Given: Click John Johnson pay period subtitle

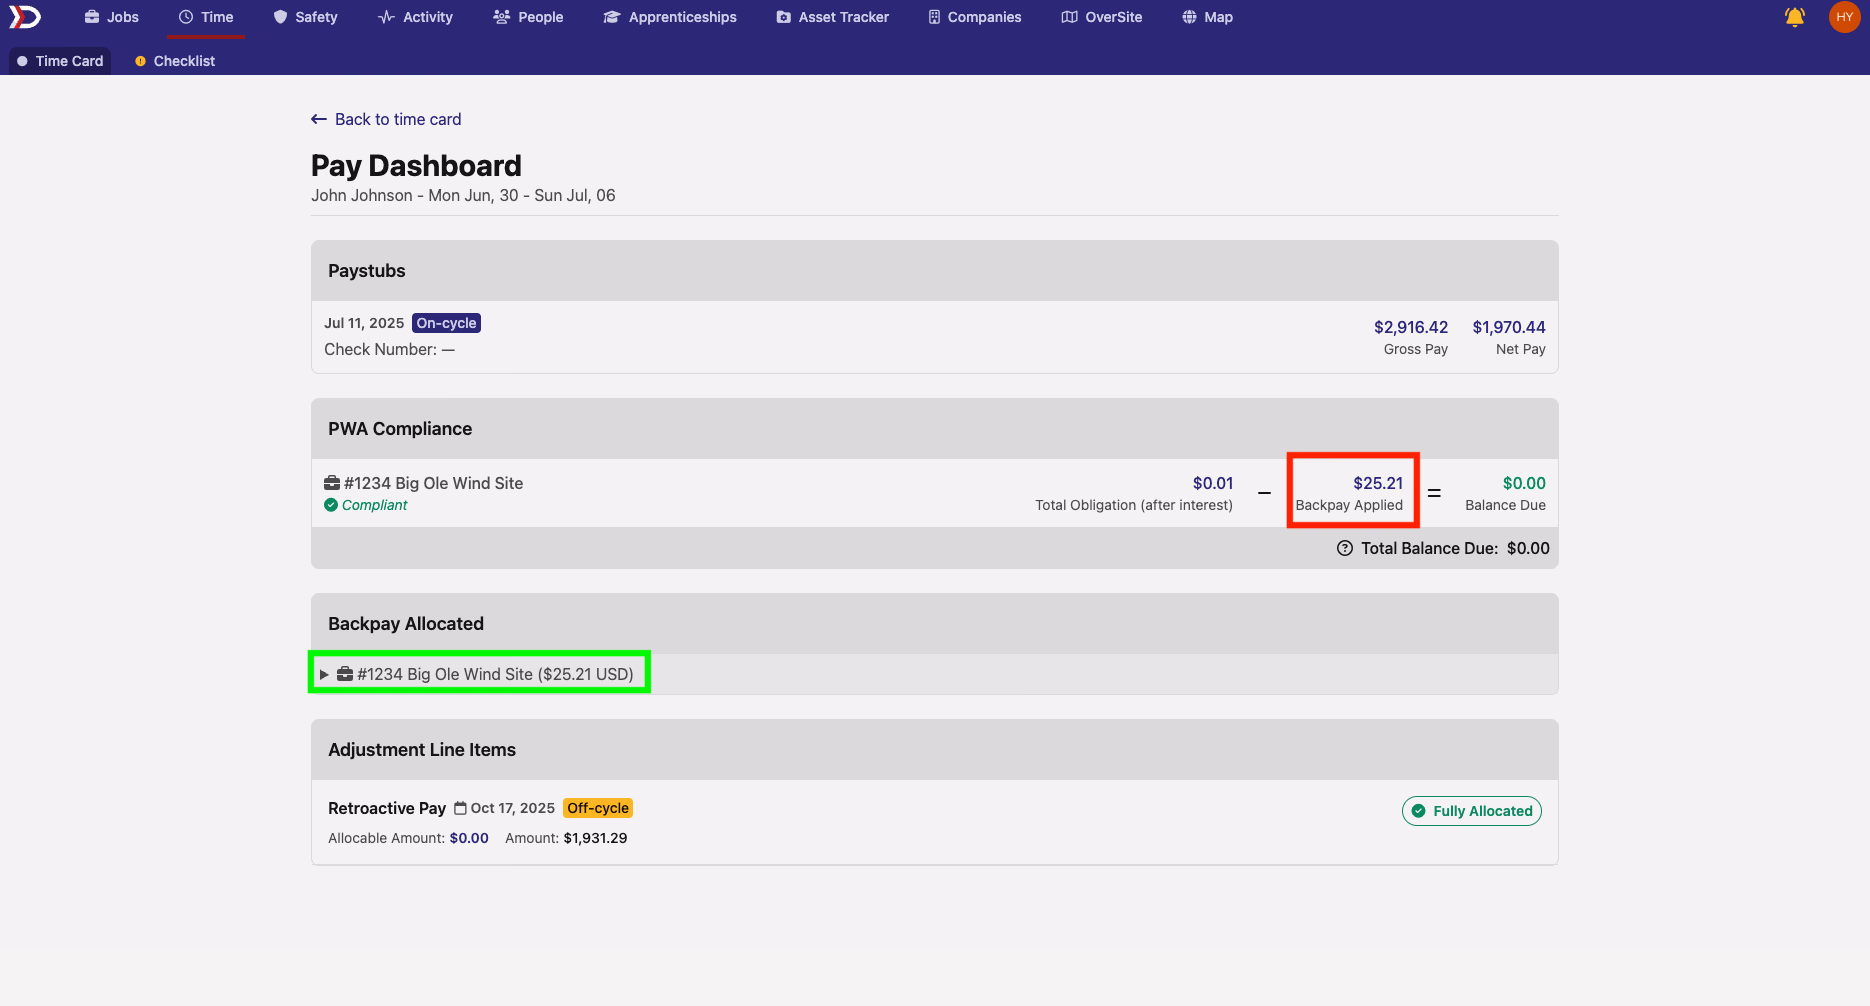Looking at the screenshot, I should click(x=463, y=195).
